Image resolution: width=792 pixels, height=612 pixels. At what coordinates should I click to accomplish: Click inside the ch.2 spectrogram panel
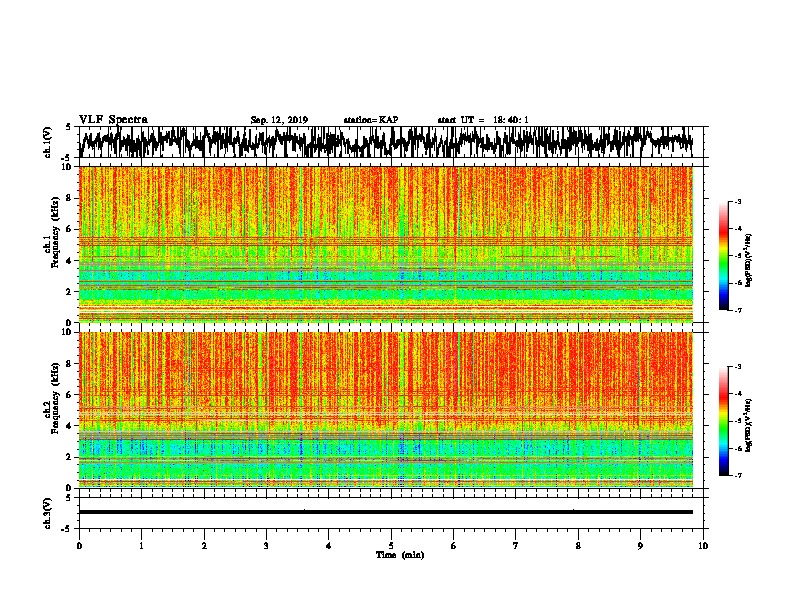385,410
